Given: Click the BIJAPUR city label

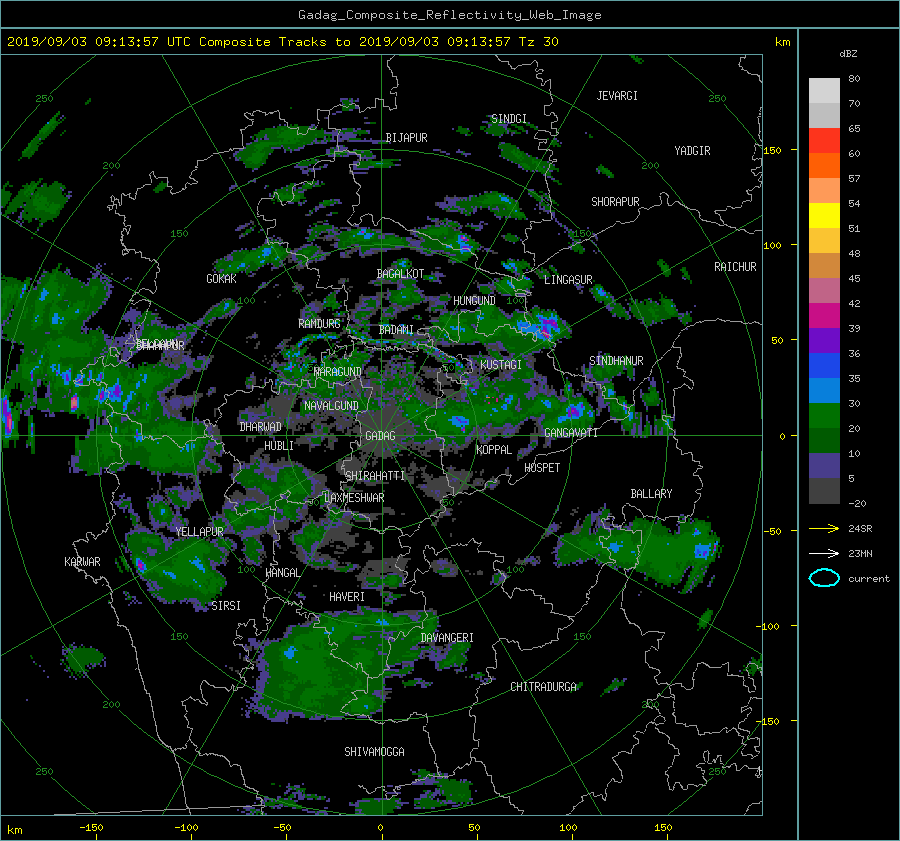Looking at the screenshot, I should pos(406,138).
